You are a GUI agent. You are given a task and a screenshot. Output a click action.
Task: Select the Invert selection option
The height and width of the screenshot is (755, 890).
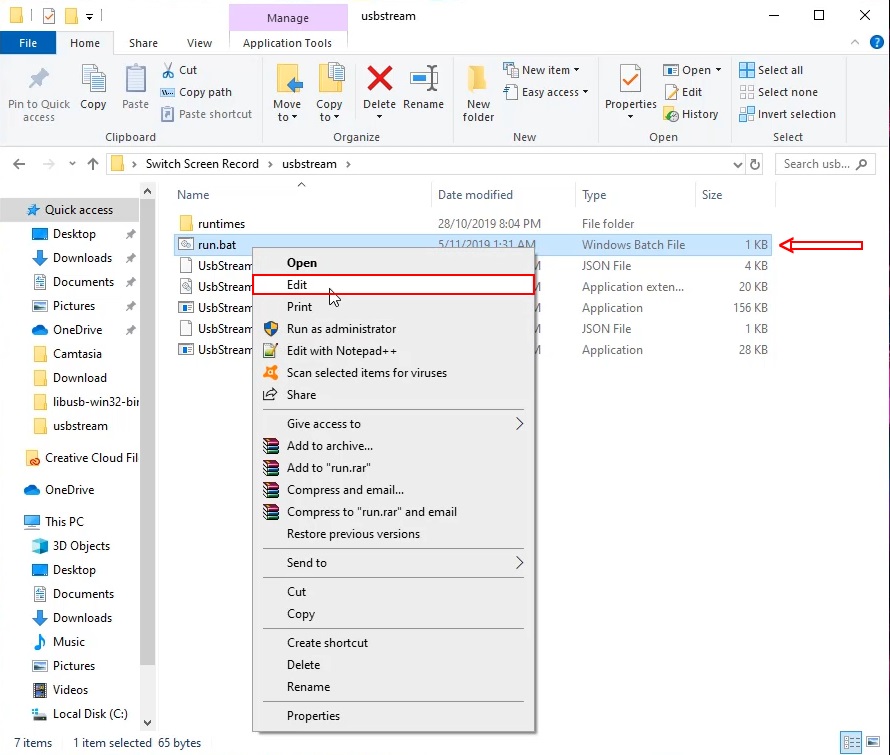(787, 114)
